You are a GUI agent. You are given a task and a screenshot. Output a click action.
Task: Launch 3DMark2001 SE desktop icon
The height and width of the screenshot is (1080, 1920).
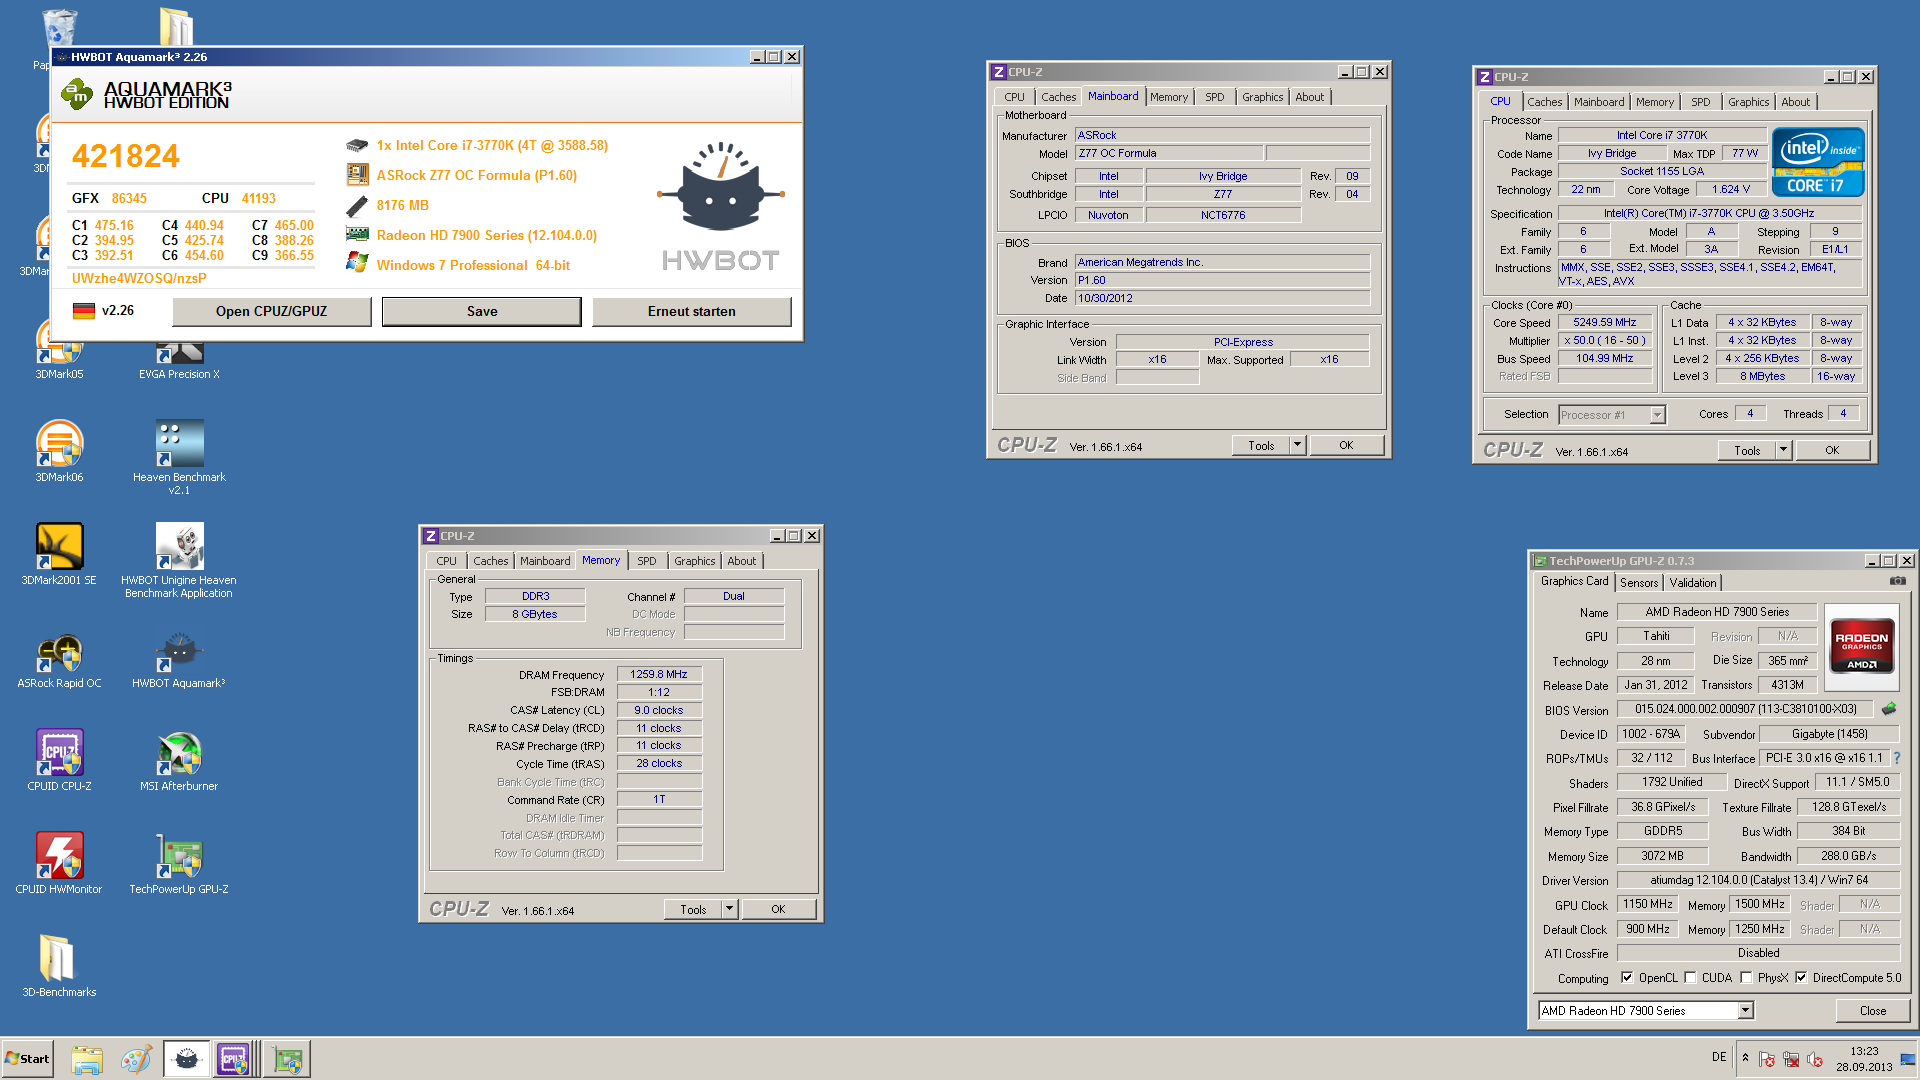click(59, 554)
